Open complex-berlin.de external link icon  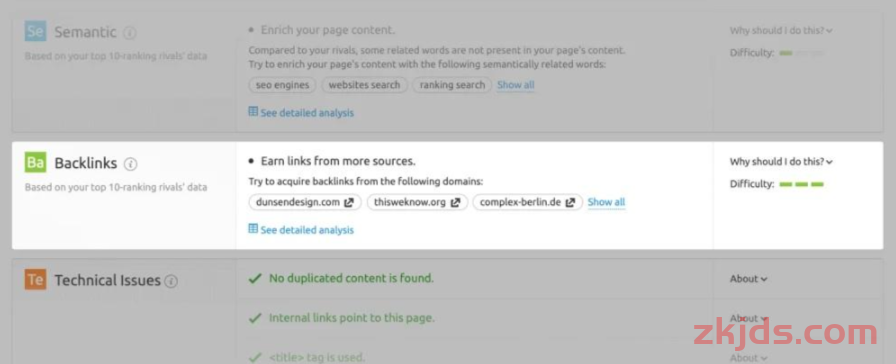570,202
